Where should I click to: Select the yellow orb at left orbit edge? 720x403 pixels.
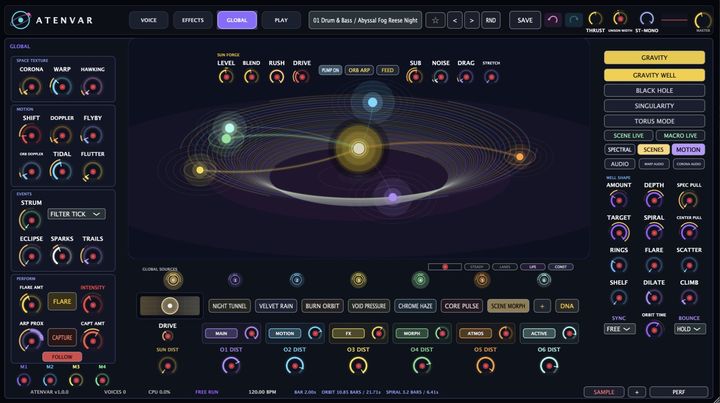click(200, 170)
